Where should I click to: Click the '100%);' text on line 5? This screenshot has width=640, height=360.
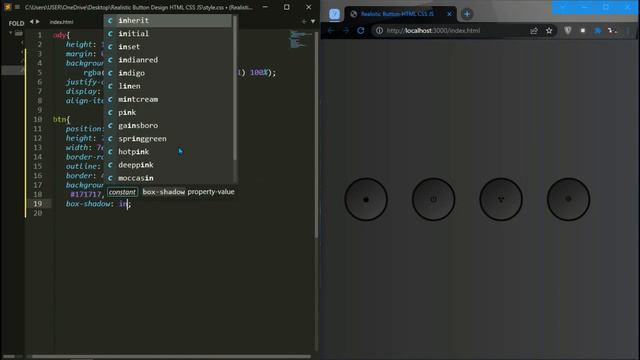[x=263, y=73]
